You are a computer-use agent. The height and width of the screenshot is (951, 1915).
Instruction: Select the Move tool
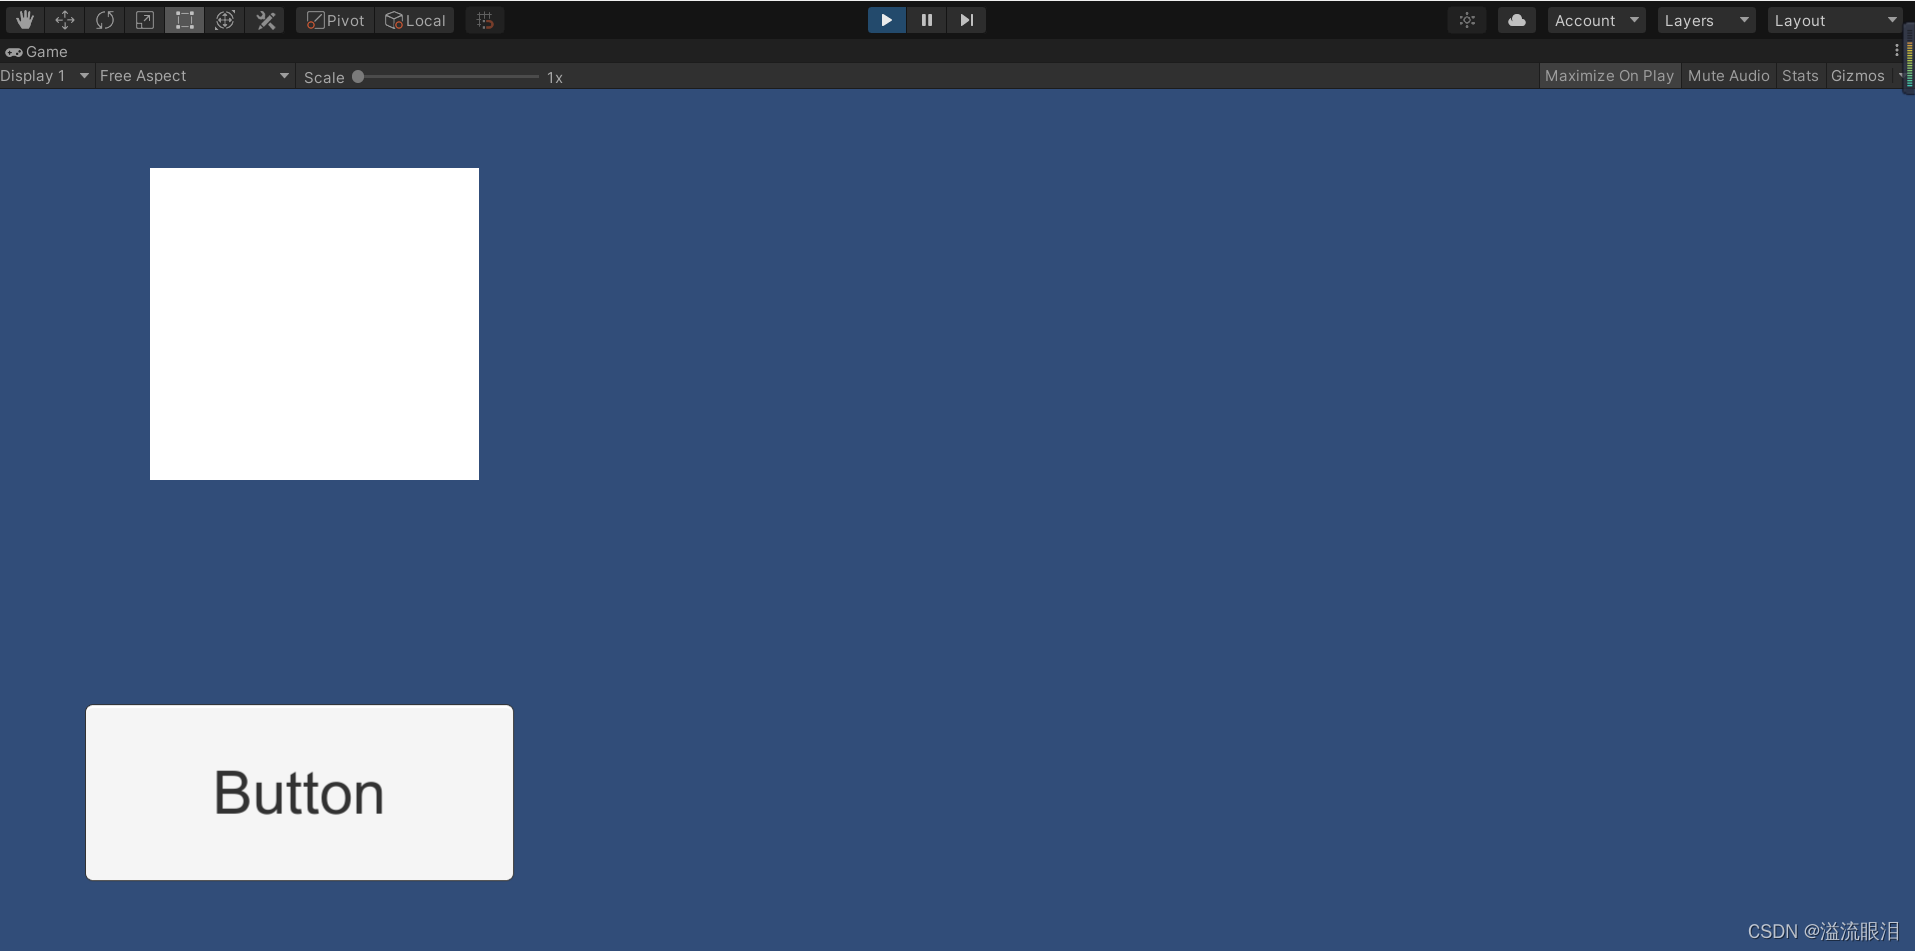tap(65, 20)
